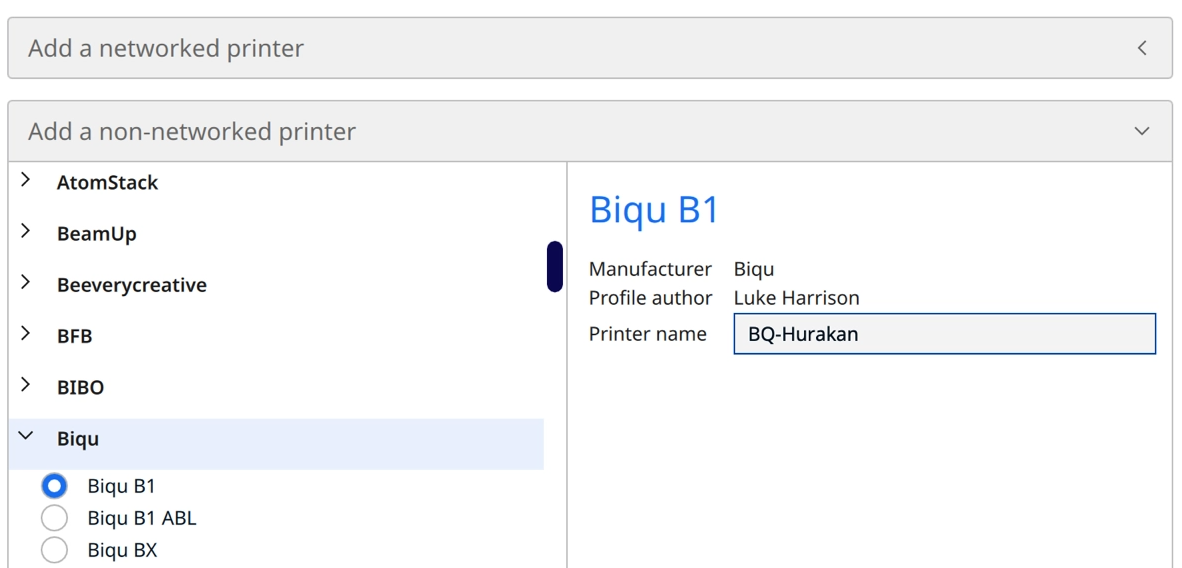Click the manufacturer list scrollbar handle

point(554,266)
